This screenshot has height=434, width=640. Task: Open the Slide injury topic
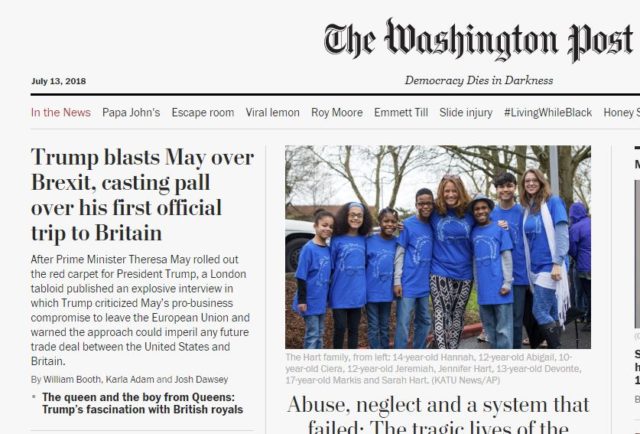click(466, 112)
